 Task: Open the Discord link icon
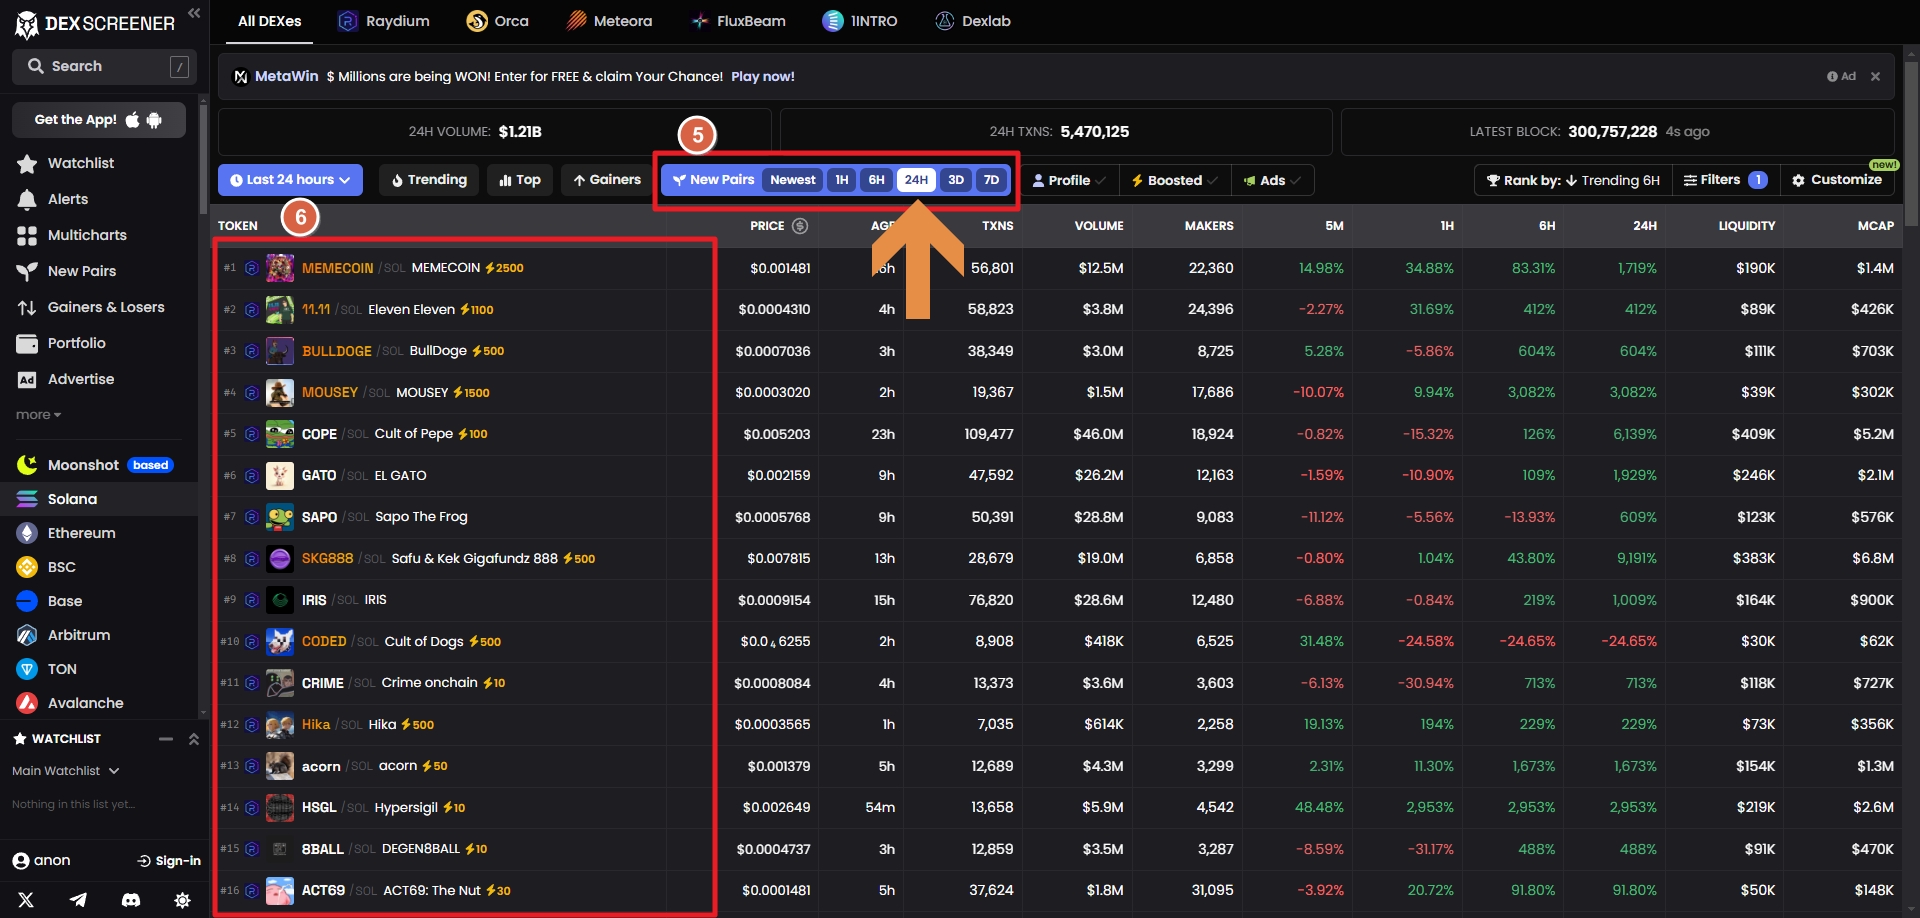[x=130, y=900]
